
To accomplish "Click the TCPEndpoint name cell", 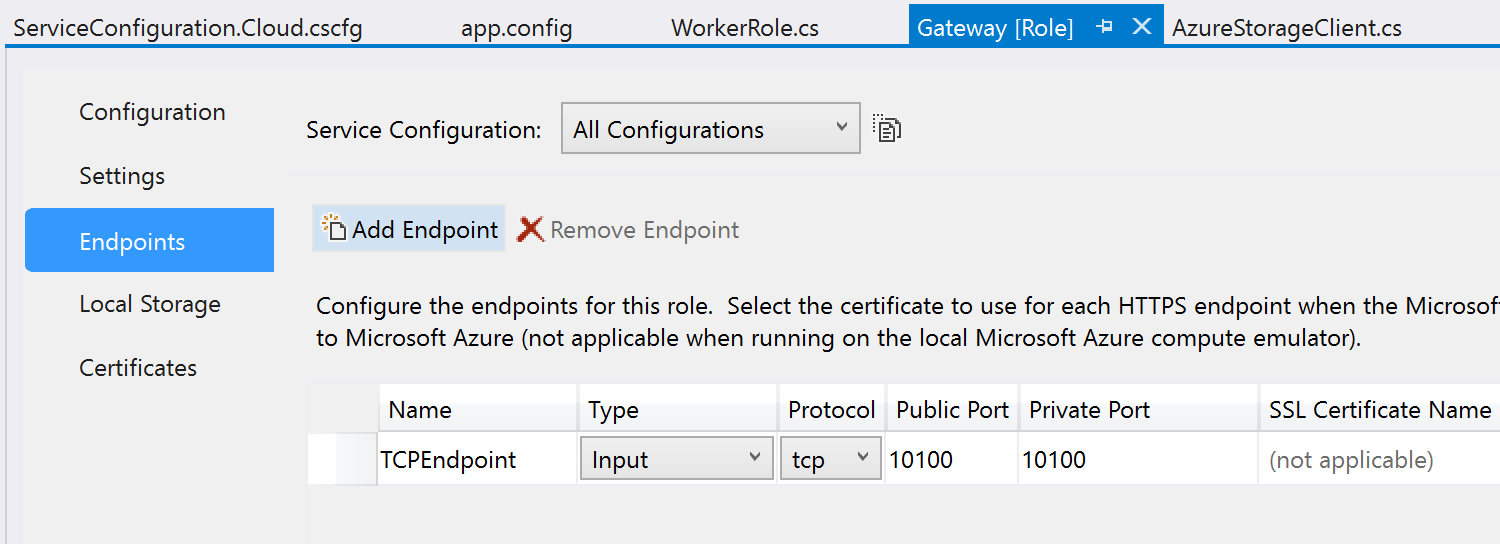I will tap(449, 460).
